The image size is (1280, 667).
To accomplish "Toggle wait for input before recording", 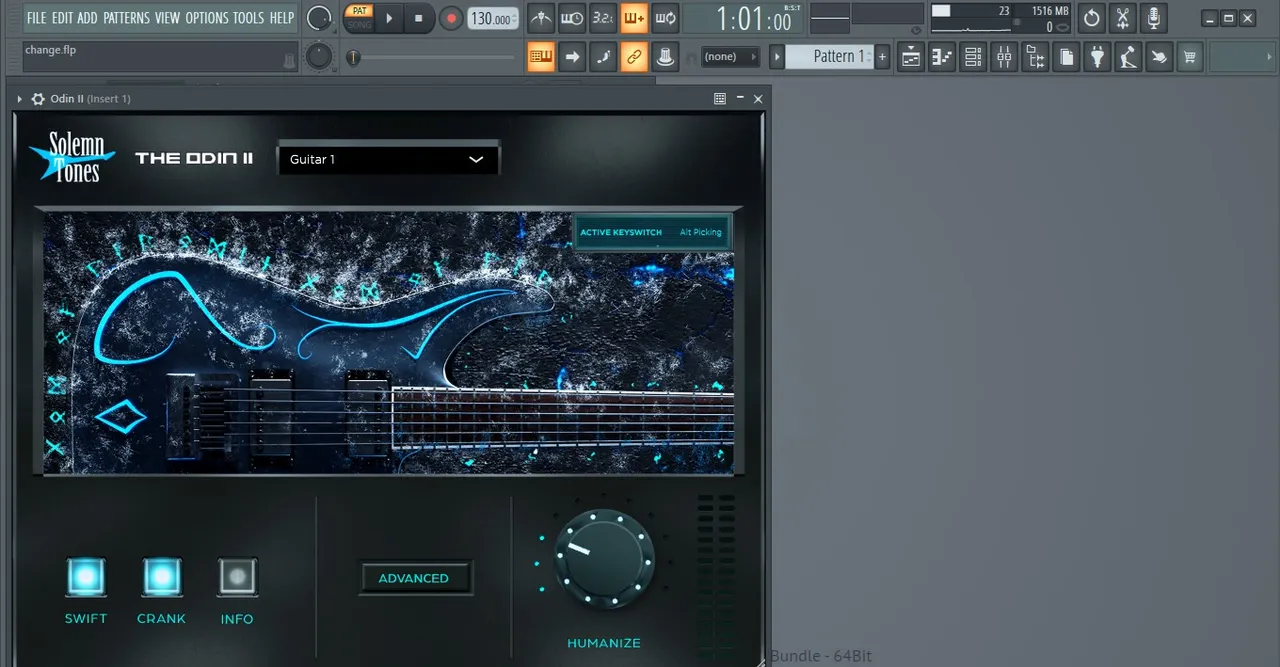I will [572, 18].
